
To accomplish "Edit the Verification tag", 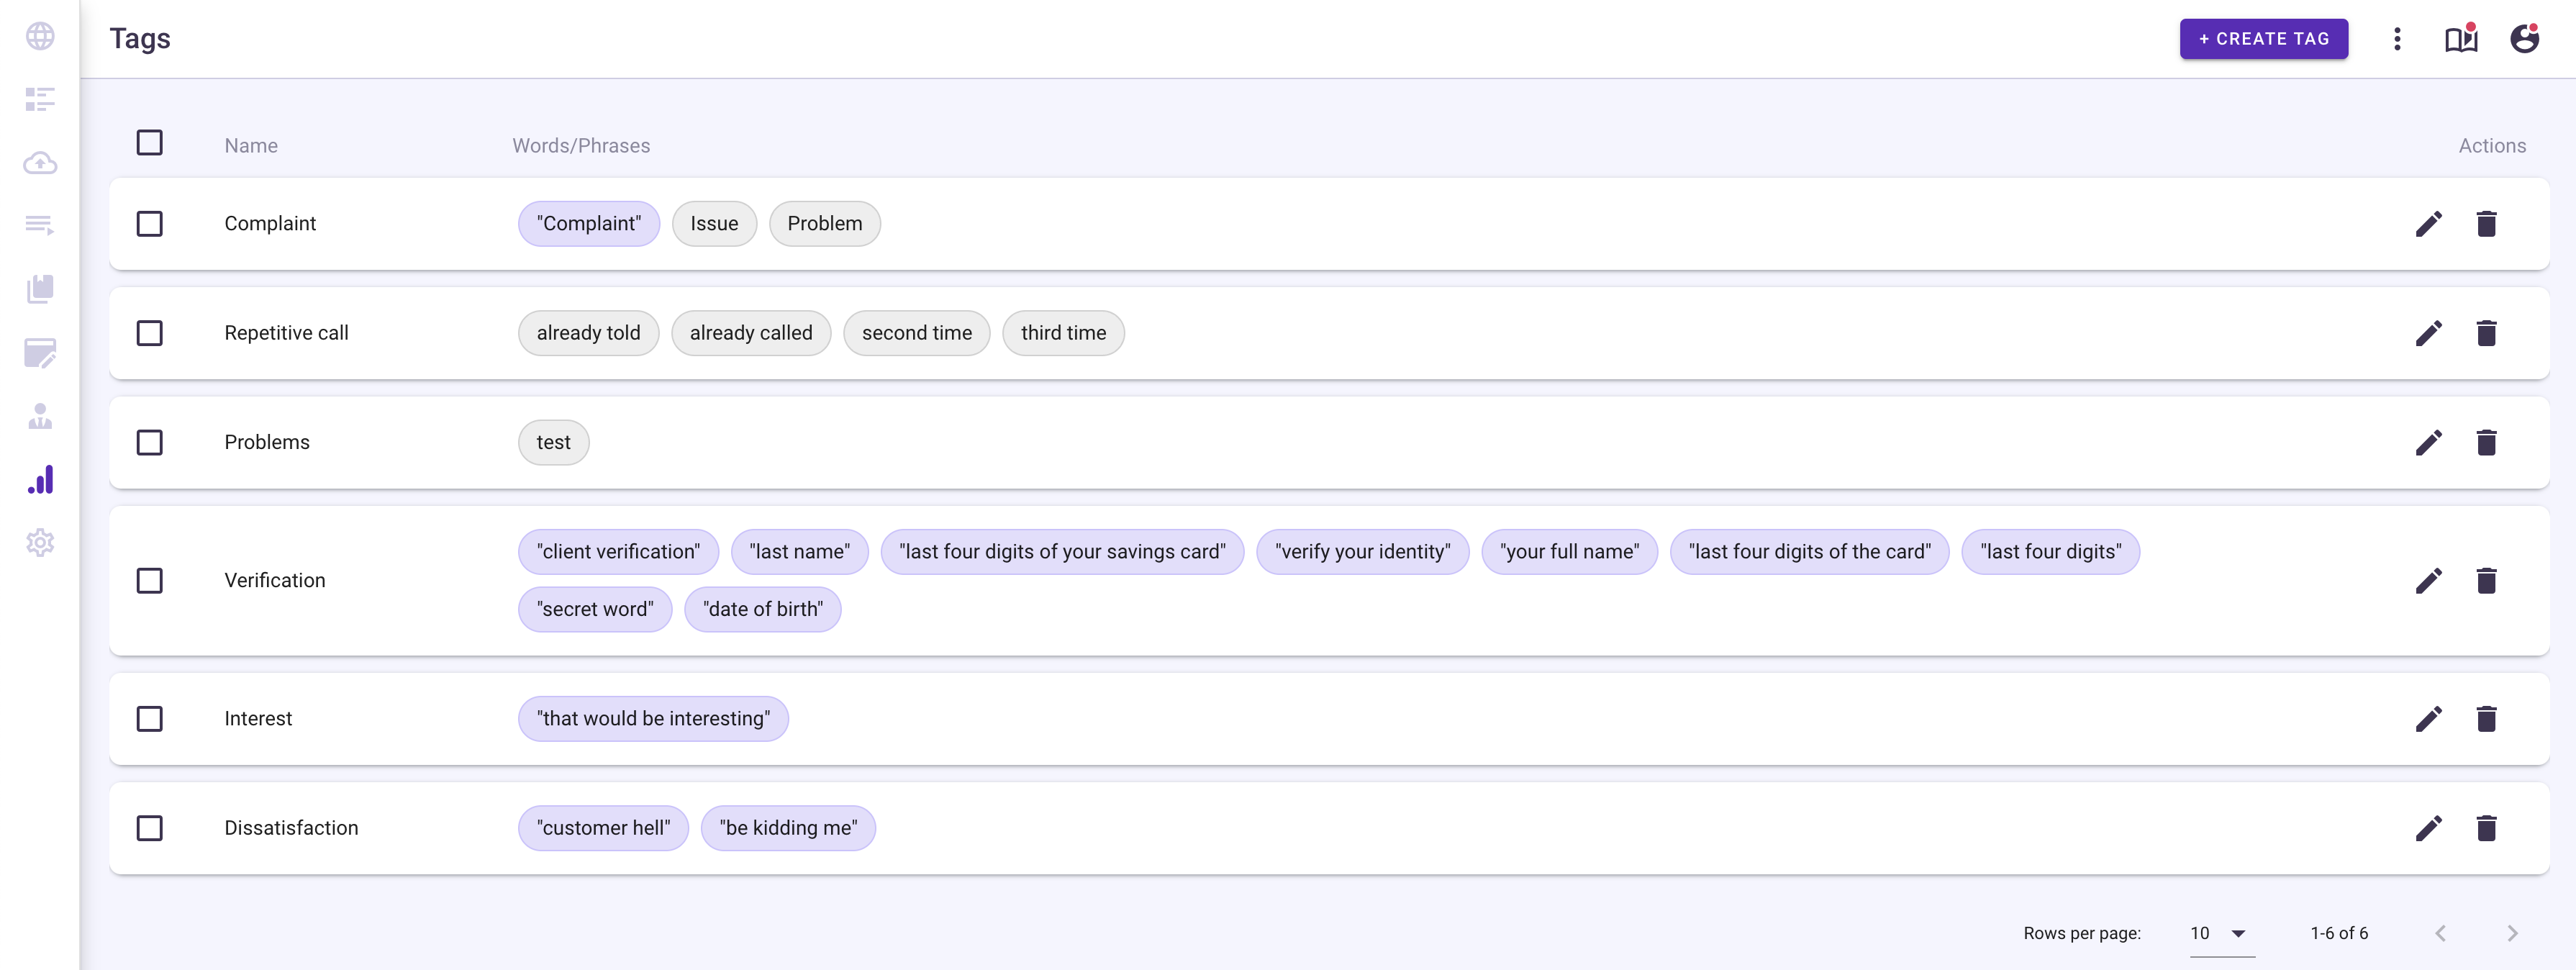I will 2429,581.
